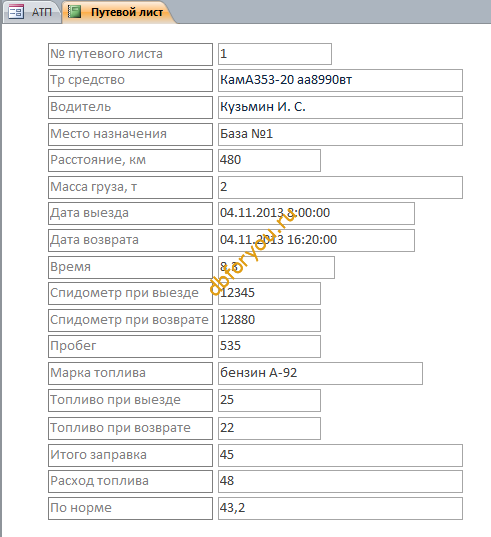This screenshot has height=537, width=491.
Task: Click the green Путевой лист report icon
Action: [75, 12]
